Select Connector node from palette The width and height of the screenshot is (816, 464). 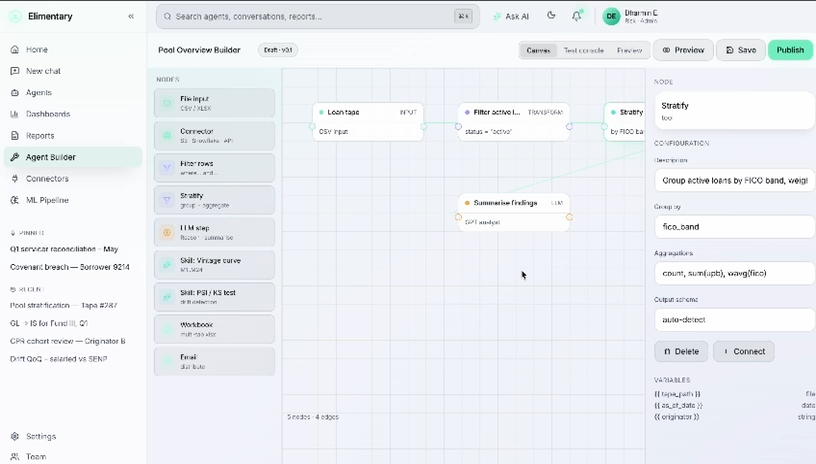pos(214,135)
